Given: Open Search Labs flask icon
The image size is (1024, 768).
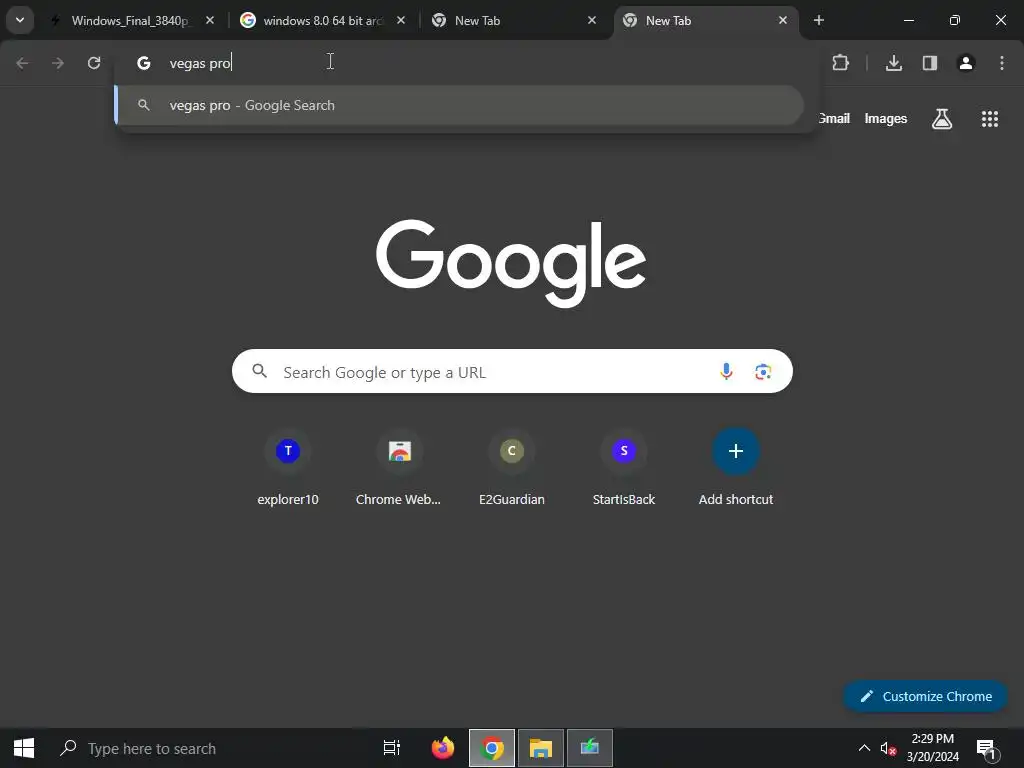Looking at the screenshot, I should pyautogui.click(x=942, y=119).
